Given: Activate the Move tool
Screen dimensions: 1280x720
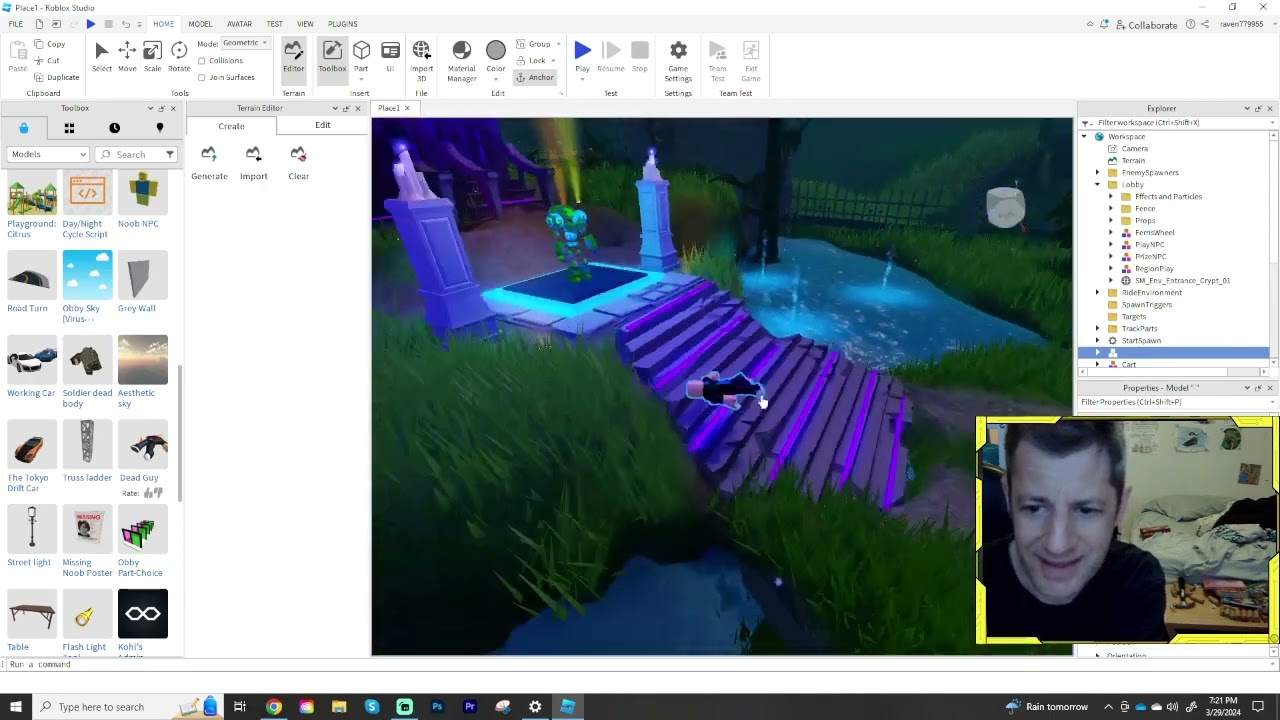Looking at the screenshot, I should click(x=127, y=57).
